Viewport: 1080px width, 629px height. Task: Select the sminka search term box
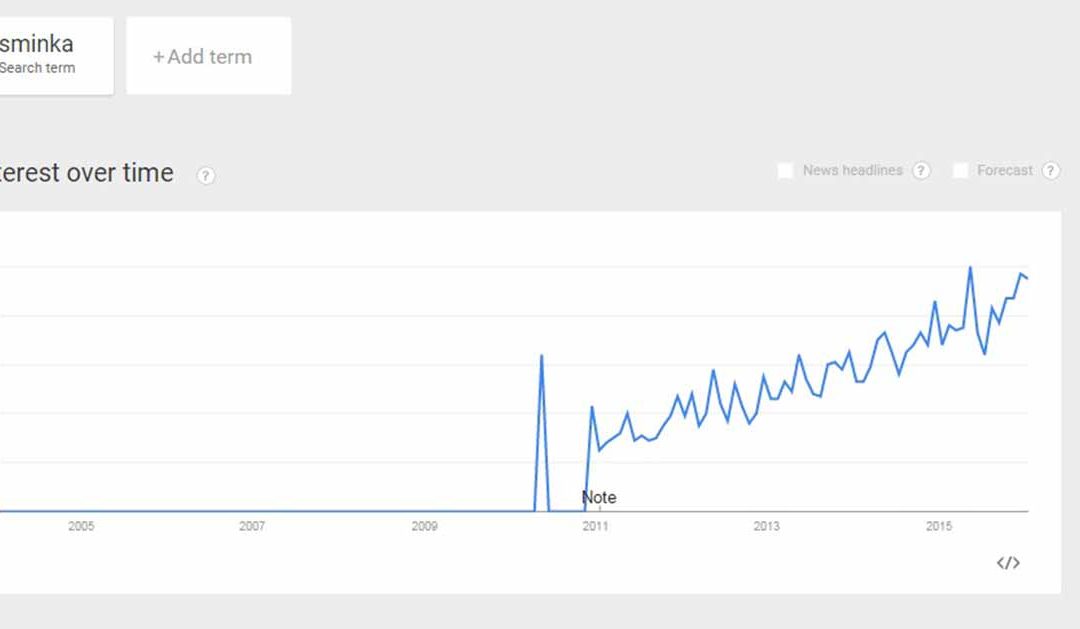pos(50,56)
